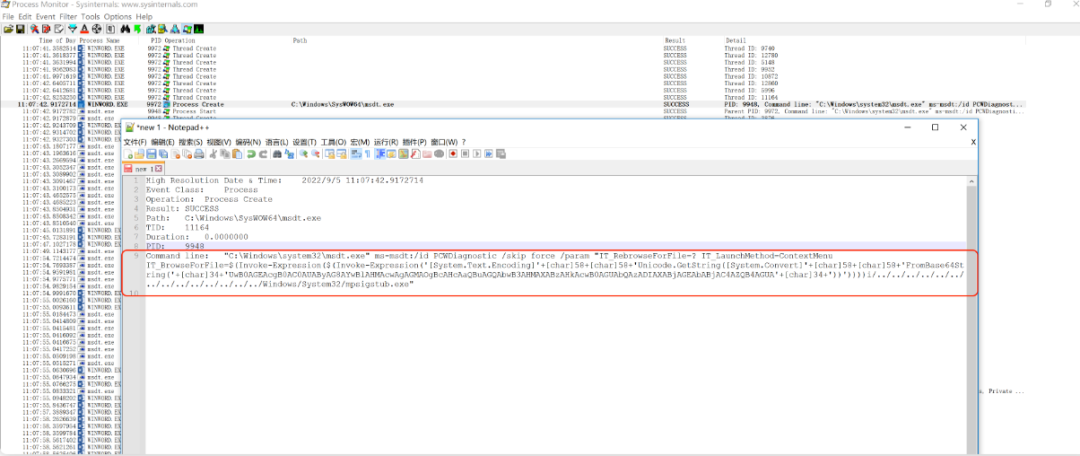The width and height of the screenshot is (1080, 456).
Task: Click the Notepad++ paste icon
Action: click(238, 154)
